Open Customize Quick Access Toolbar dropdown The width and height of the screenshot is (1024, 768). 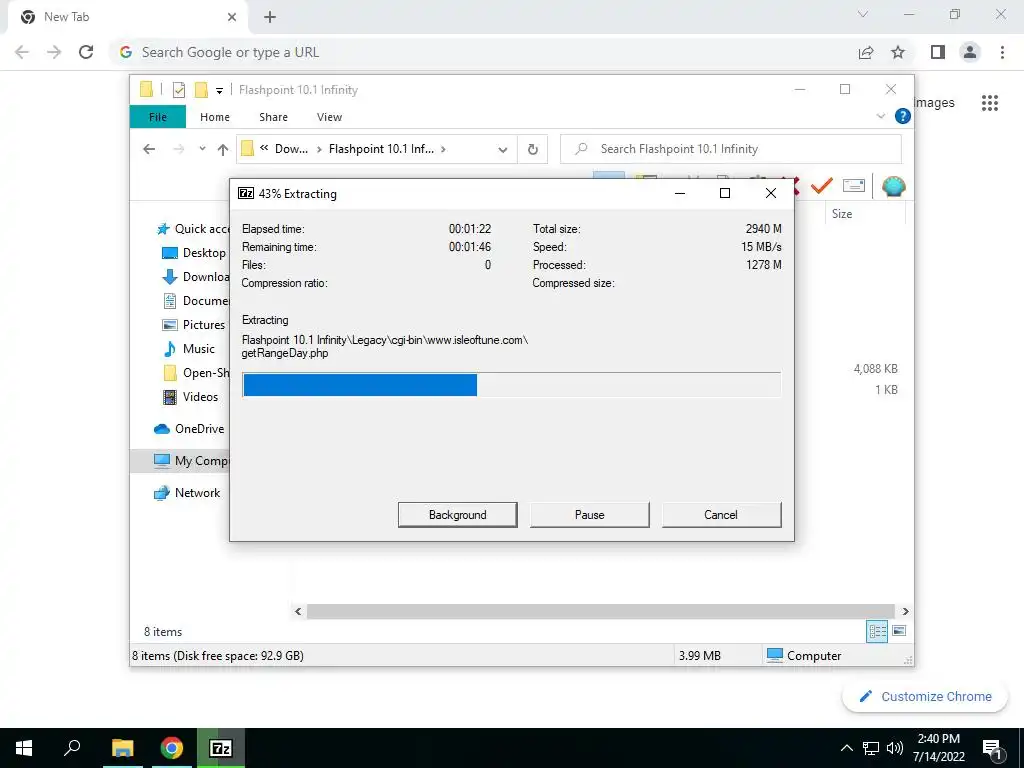coord(219,90)
